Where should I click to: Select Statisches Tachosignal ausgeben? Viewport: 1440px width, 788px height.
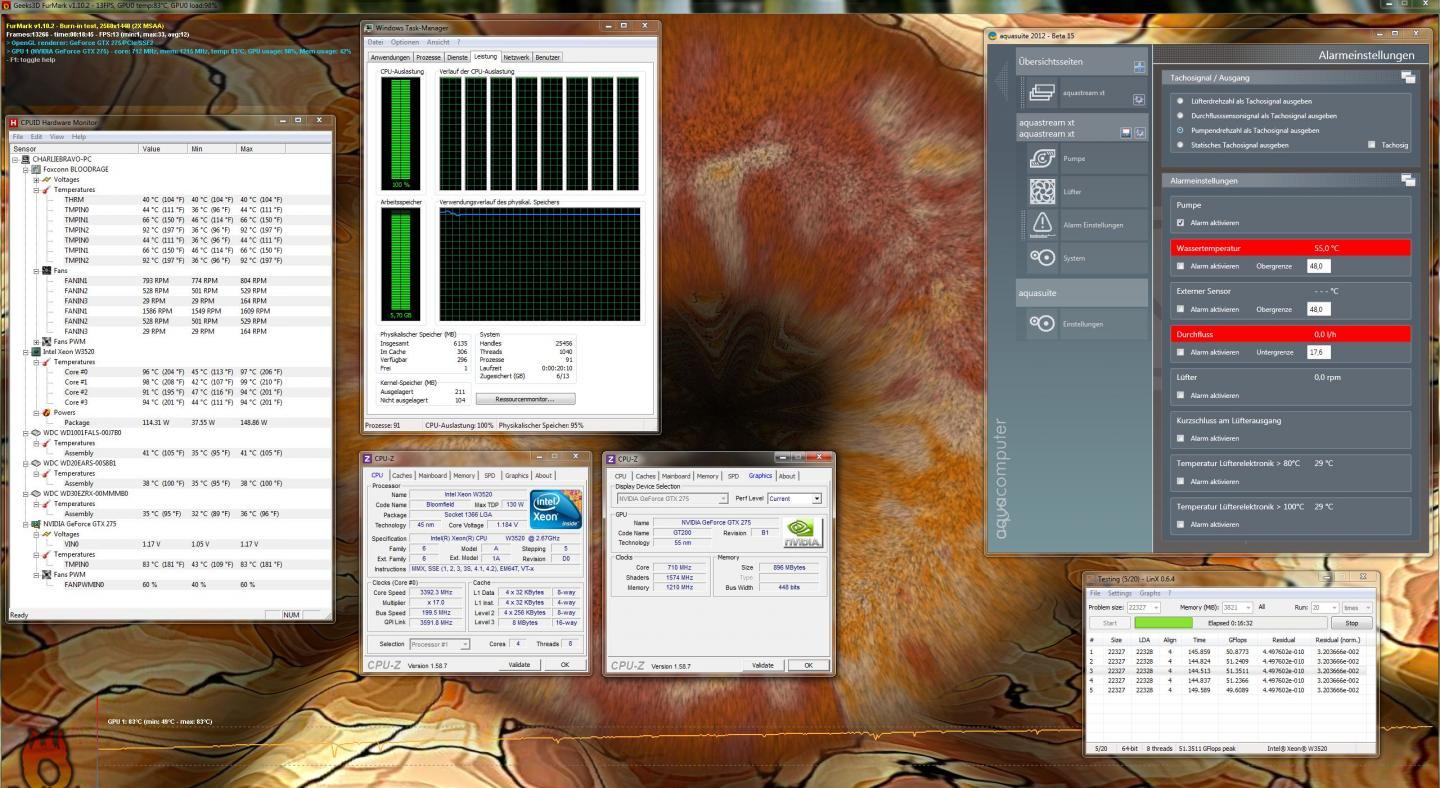pos(1180,145)
